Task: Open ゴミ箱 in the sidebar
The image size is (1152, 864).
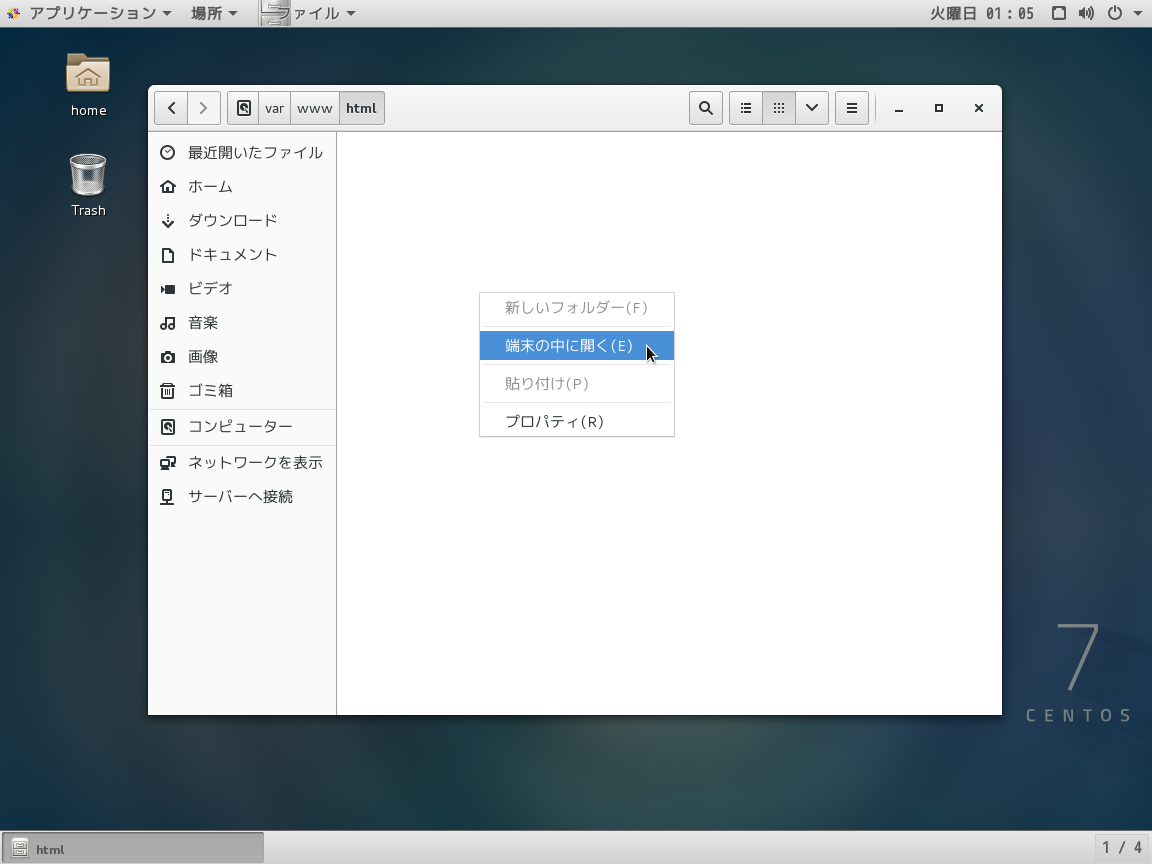Action: (x=242, y=391)
